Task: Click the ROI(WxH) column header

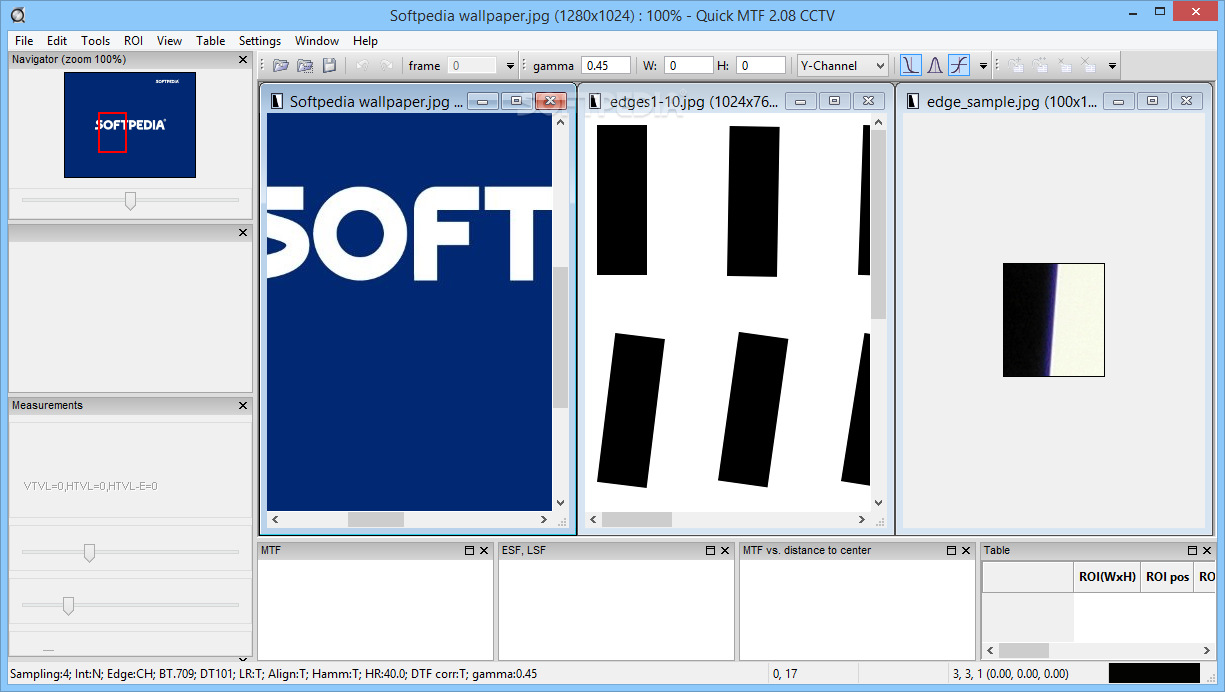Action: pyautogui.click(x=1107, y=577)
